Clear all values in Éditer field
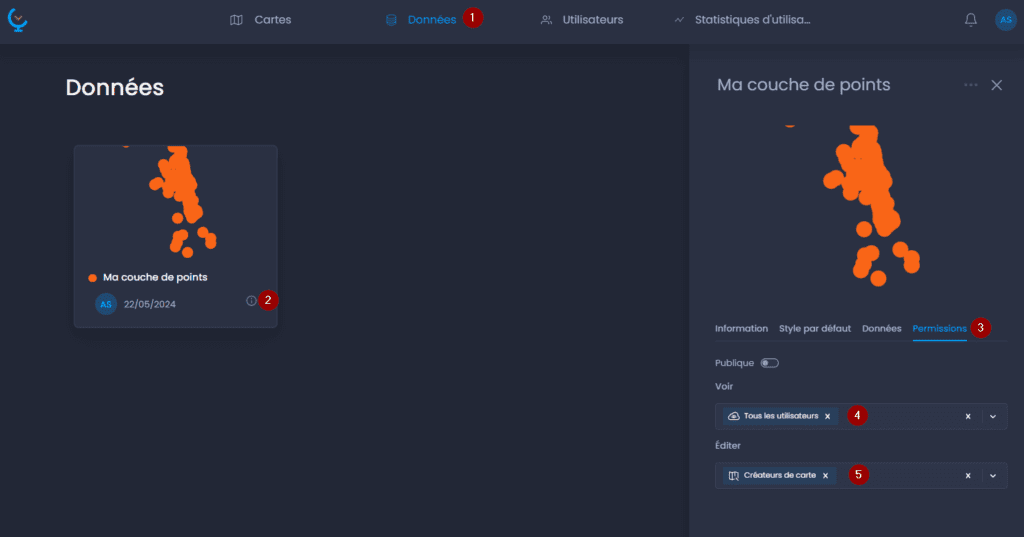This screenshot has width=1024, height=537. 968,476
